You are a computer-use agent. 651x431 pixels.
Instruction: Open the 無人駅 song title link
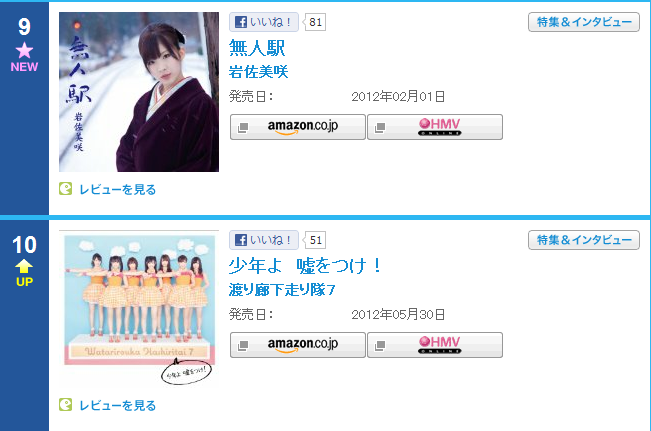click(x=257, y=48)
